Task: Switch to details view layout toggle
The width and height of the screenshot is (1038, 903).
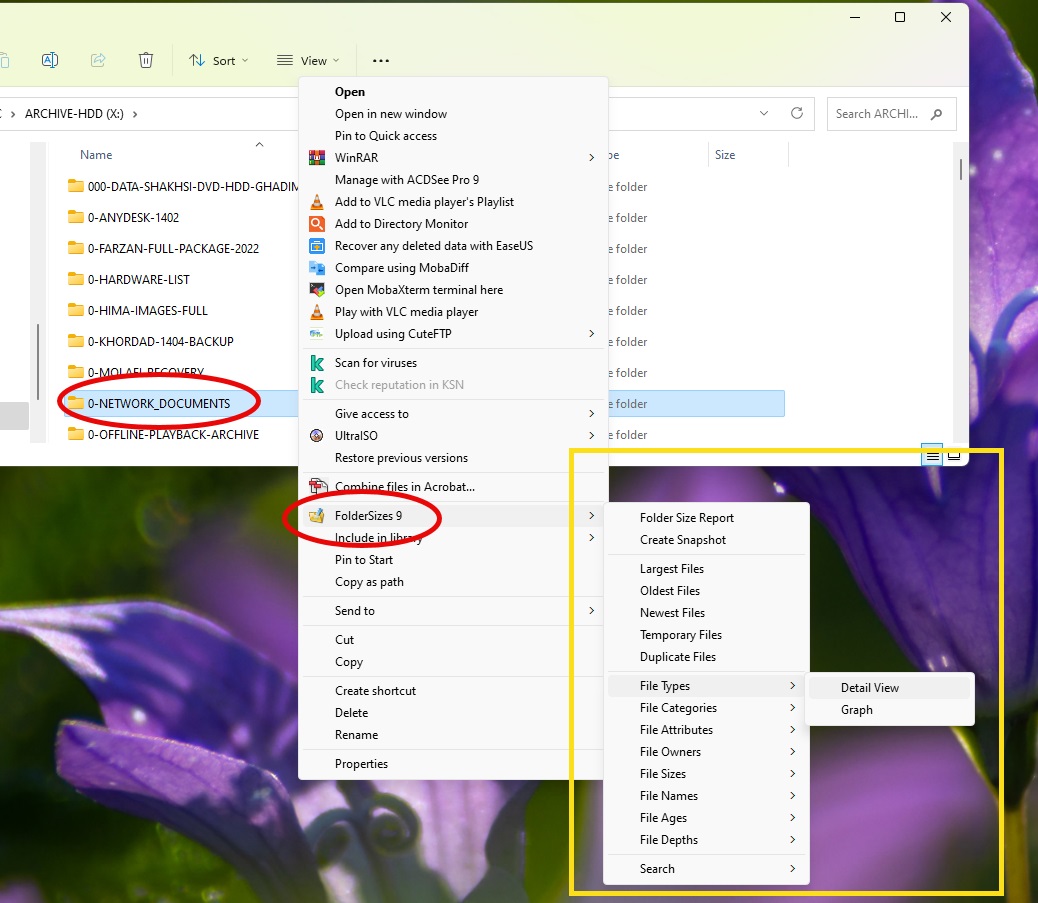Action: [932, 456]
